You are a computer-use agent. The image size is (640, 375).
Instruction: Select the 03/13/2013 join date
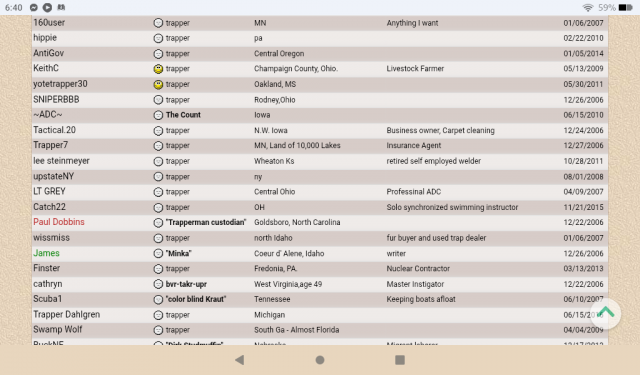(x=583, y=268)
